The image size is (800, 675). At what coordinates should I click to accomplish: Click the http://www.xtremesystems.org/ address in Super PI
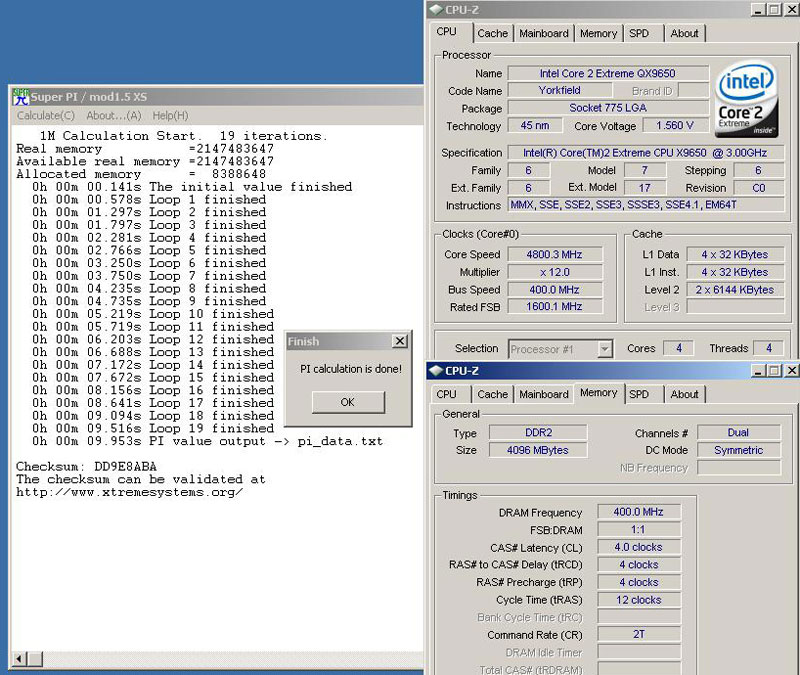(129, 492)
